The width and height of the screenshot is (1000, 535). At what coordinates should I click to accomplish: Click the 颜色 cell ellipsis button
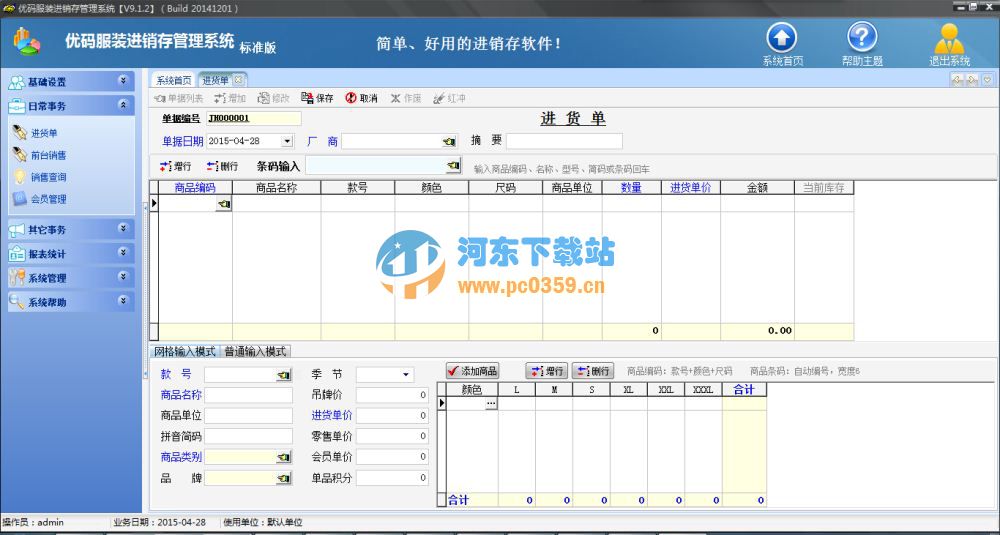point(491,404)
